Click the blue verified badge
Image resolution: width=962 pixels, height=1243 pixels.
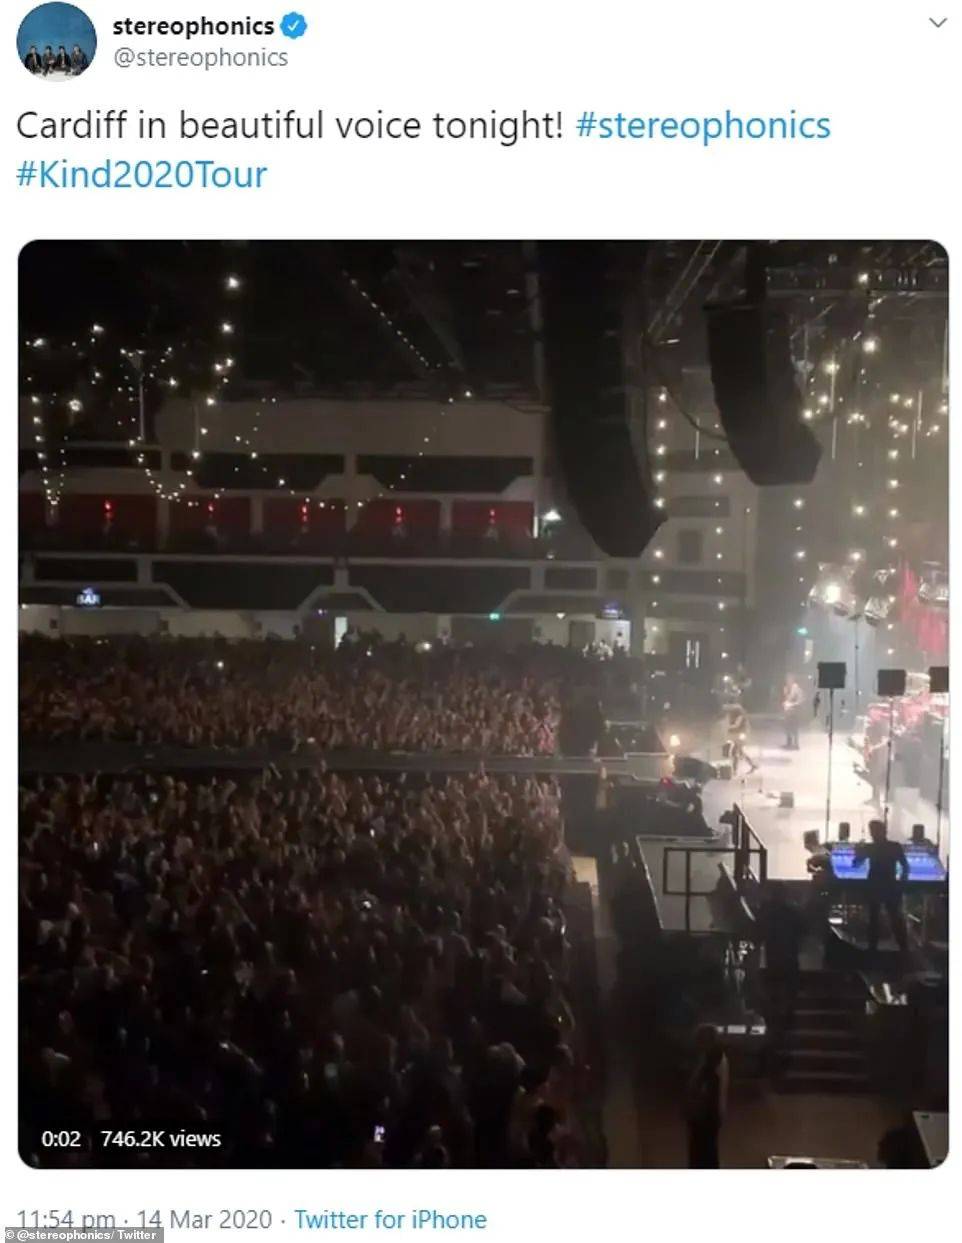point(294,25)
